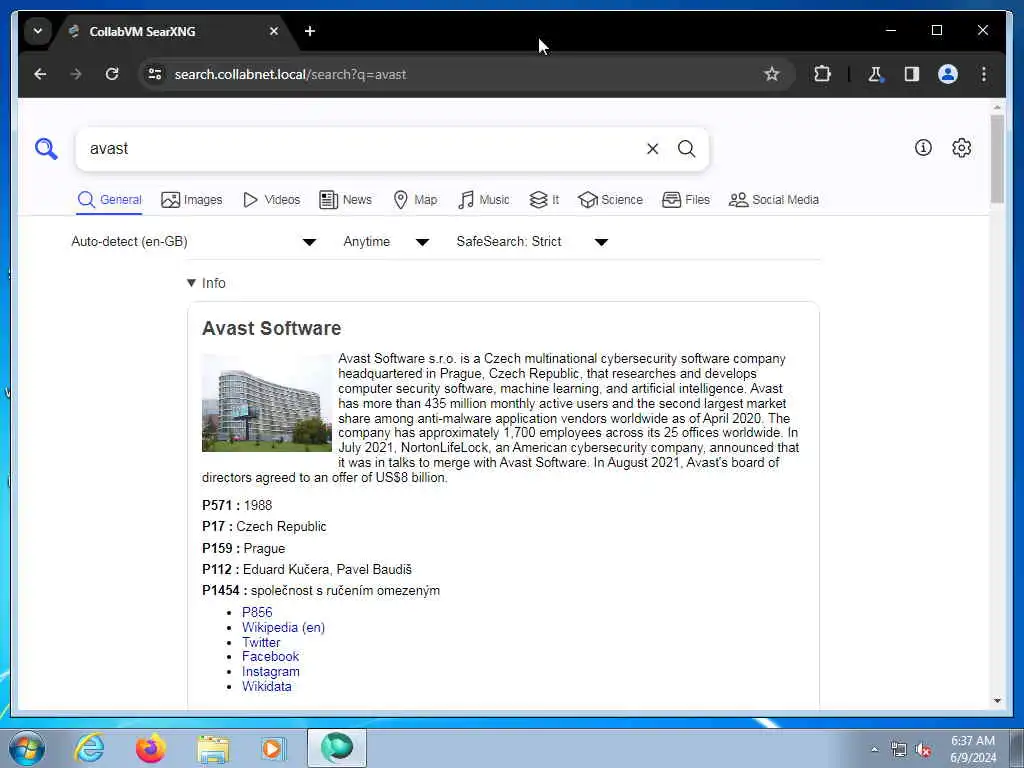Open the site information icon in address bar

pos(155,74)
